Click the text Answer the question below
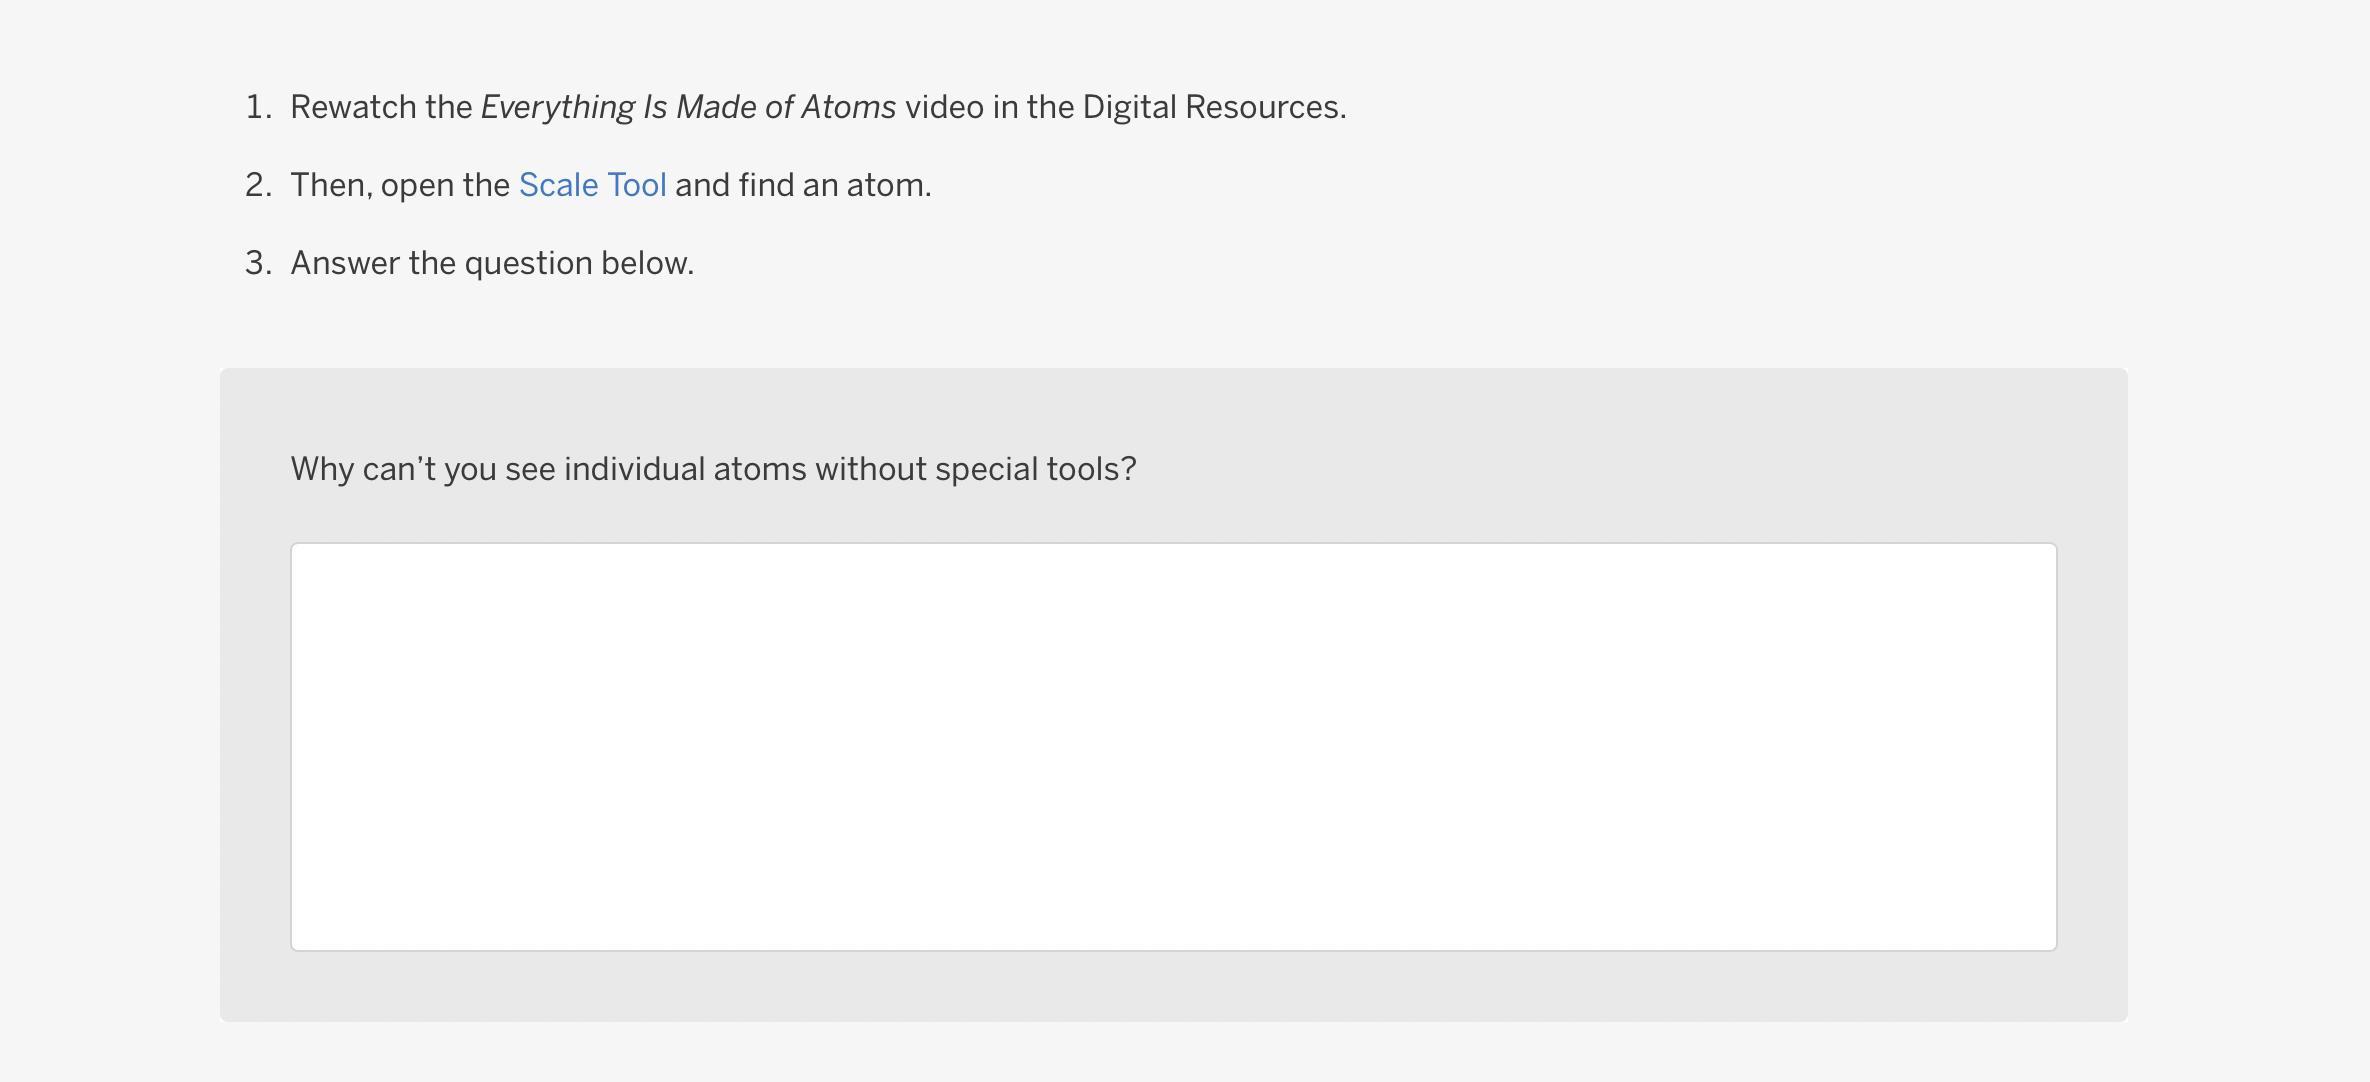The height and width of the screenshot is (1082, 2370). (x=492, y=263)
